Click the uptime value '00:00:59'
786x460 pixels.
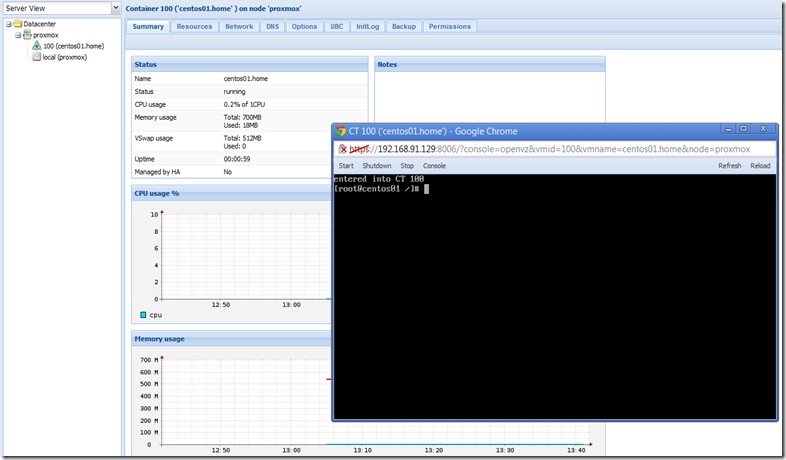pos(237,159)
